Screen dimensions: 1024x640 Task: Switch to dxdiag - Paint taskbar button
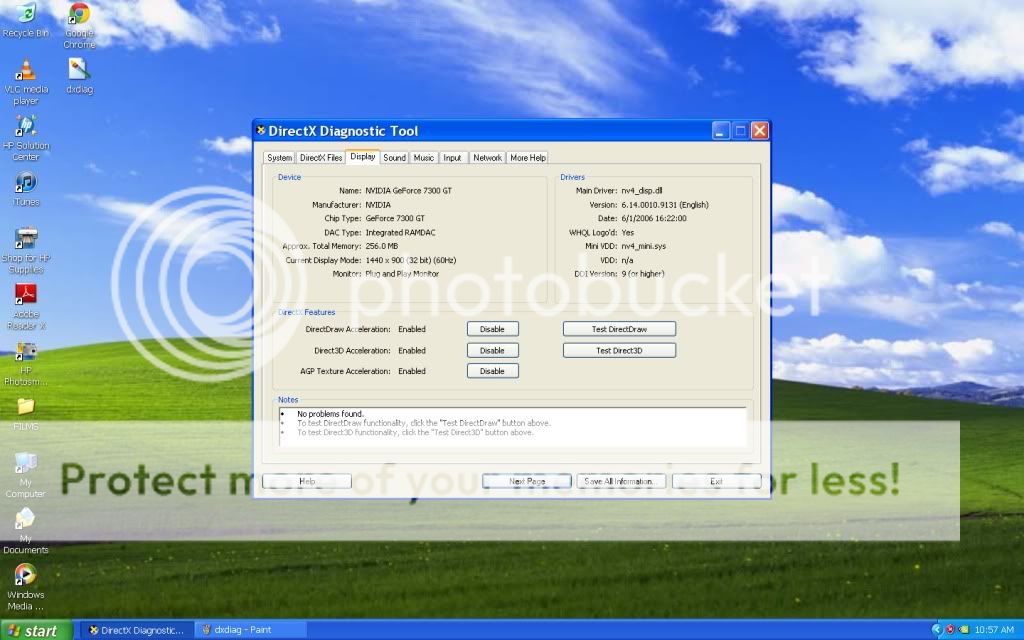[251, 630]
